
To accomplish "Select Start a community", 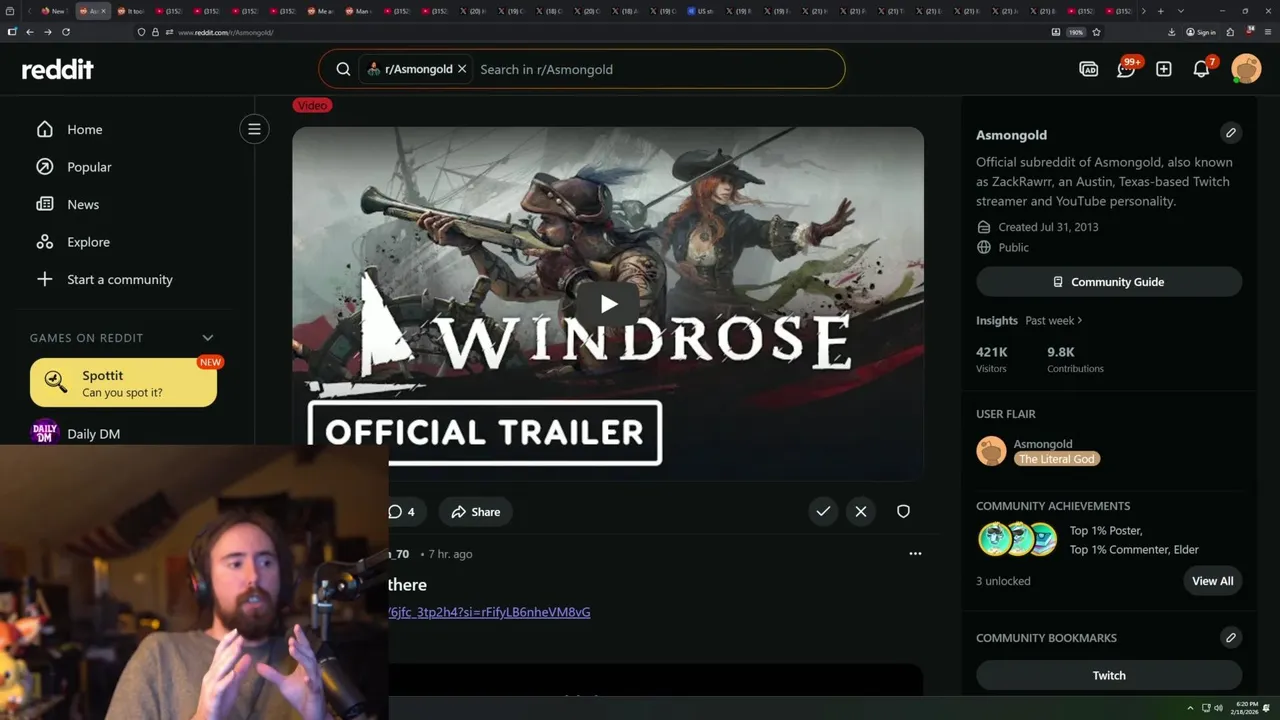I will [x=119, y=279].
